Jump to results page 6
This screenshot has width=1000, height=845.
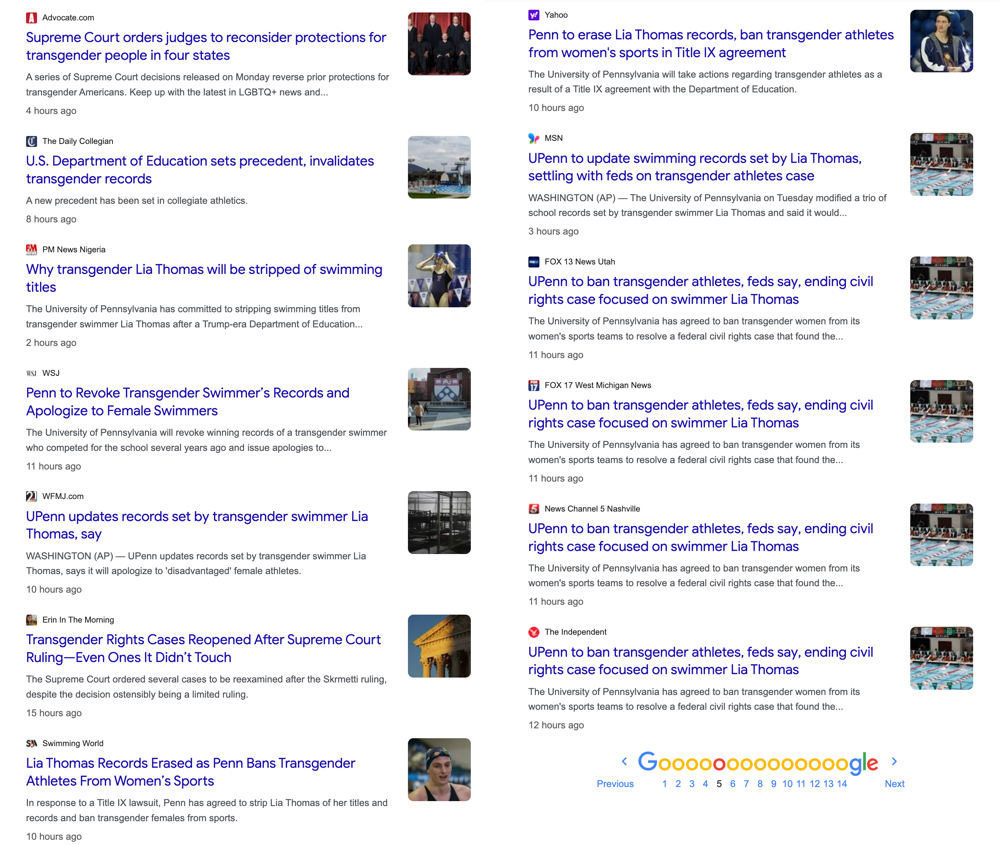tap(733, 784)
